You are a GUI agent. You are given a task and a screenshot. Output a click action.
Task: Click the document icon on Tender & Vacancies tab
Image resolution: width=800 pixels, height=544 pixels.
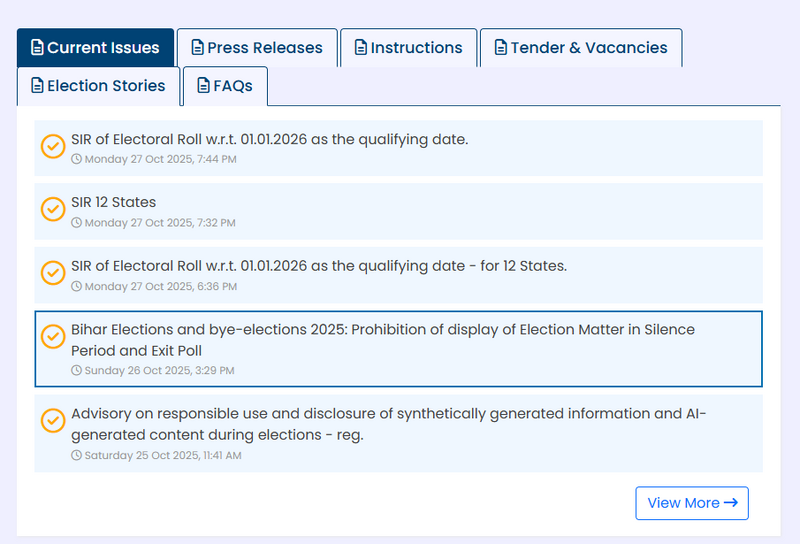[501, 48]
